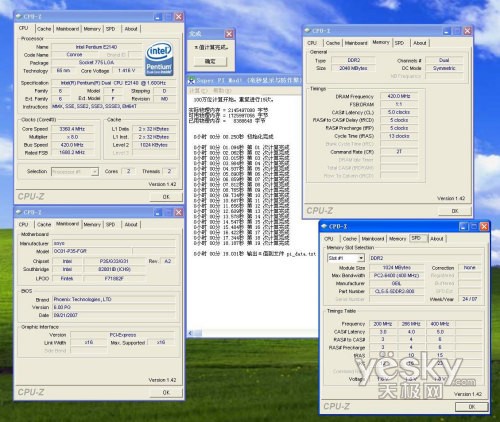Select CPU tab in CPU-Z motherboard window
The height and width of the screenshot is (422, 500).
tap(23, 225)
